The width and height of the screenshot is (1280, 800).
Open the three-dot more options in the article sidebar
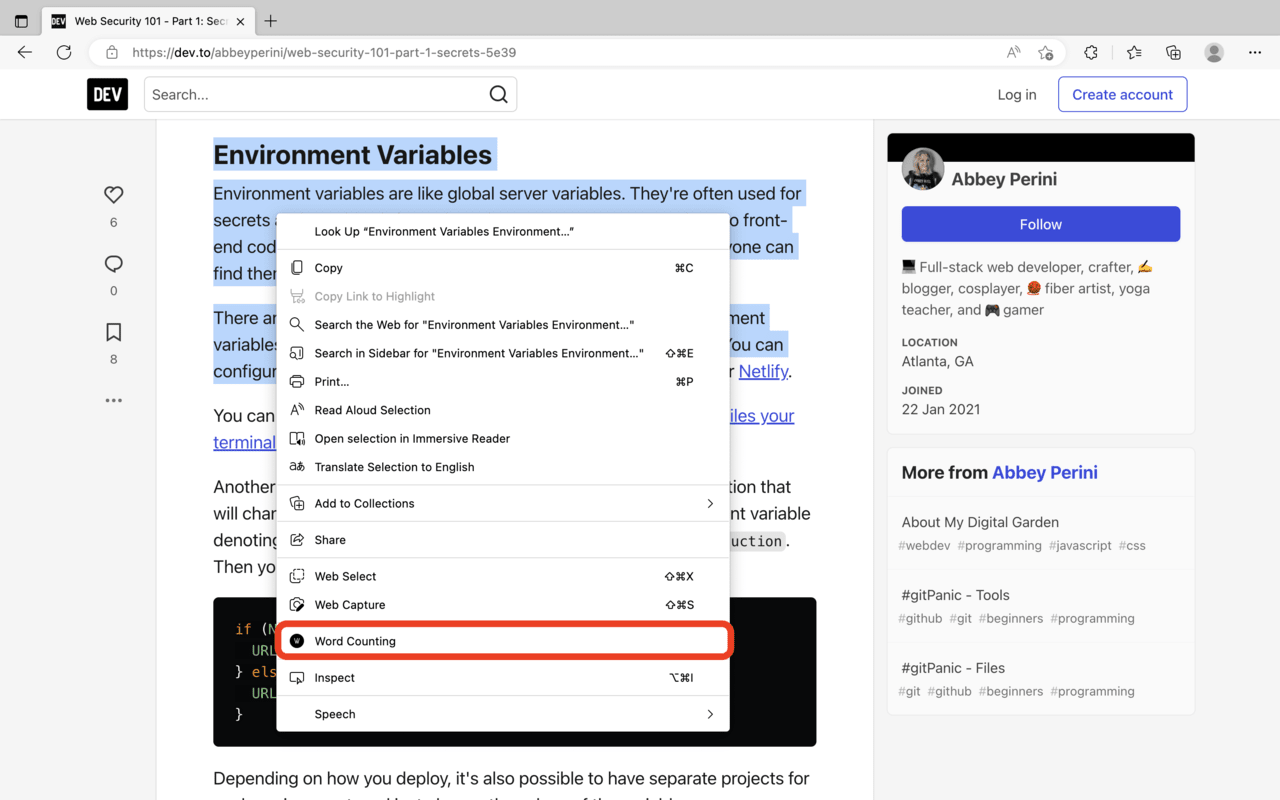tap(113, 400)
